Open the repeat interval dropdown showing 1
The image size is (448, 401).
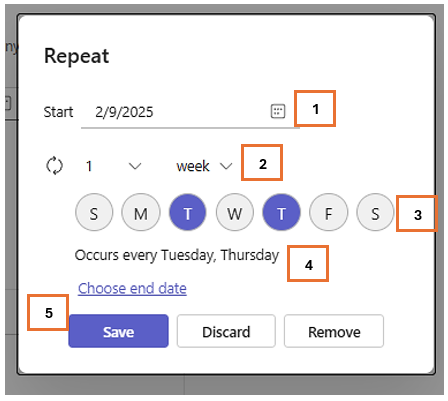click(x=113, y=166)
